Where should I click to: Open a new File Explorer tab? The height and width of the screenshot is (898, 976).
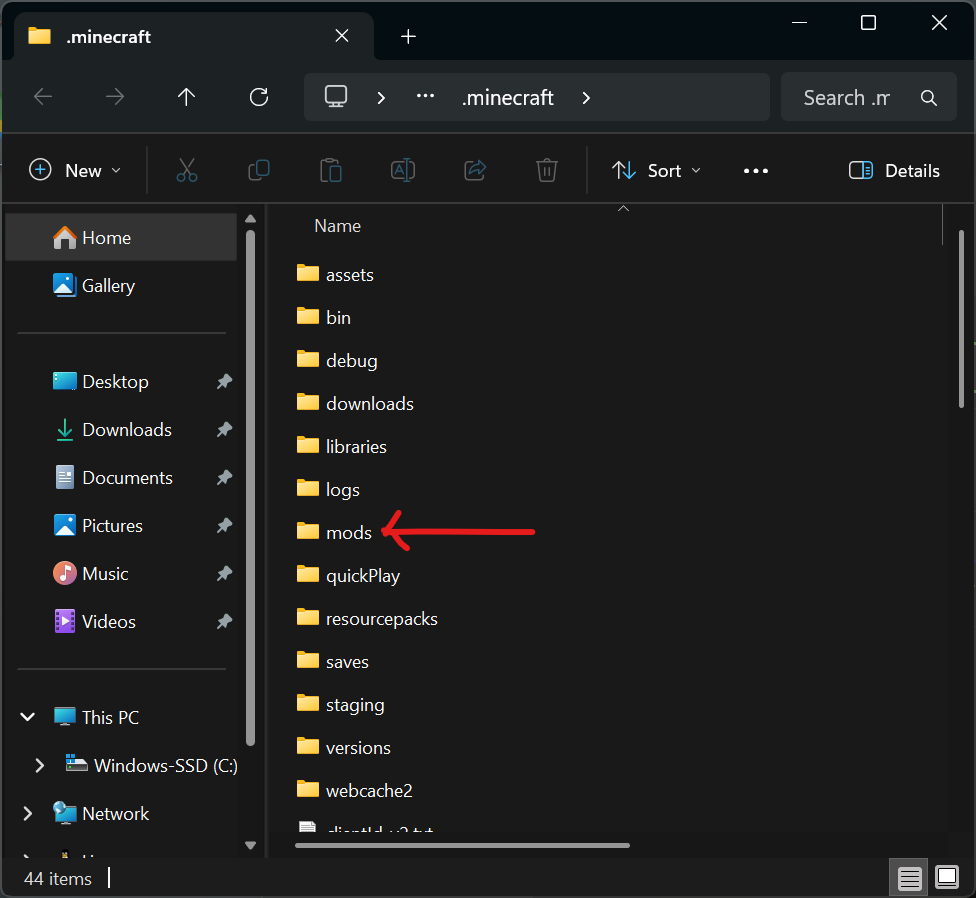tap(408, 36)
